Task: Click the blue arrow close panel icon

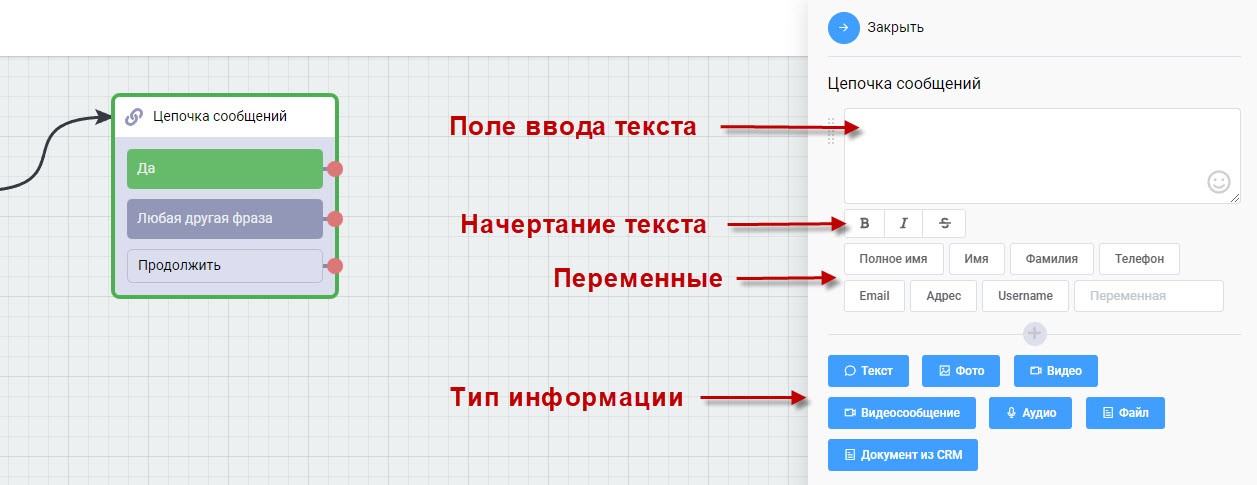Action: point(843,28)
